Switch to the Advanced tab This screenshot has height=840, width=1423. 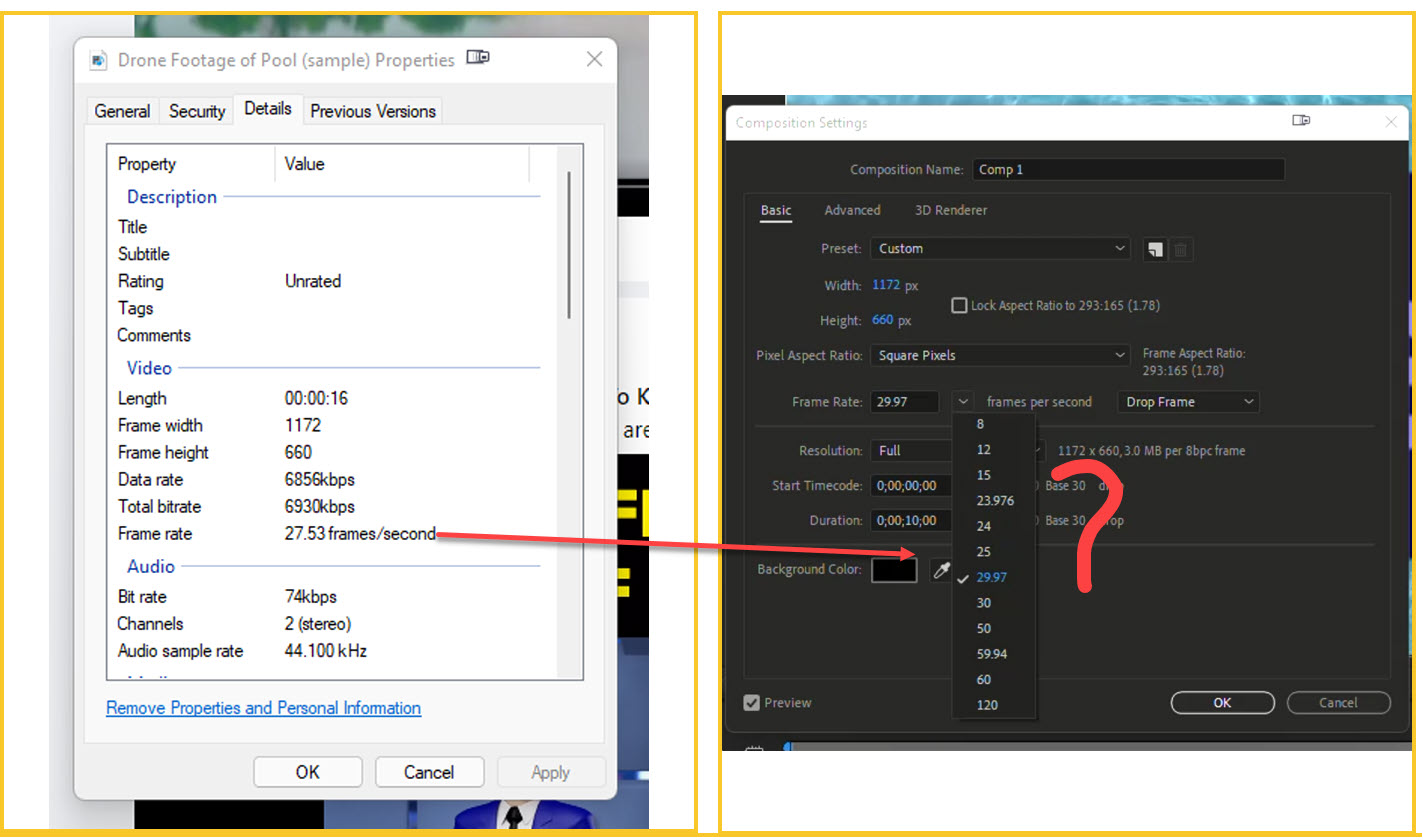[x=852, y=210]
